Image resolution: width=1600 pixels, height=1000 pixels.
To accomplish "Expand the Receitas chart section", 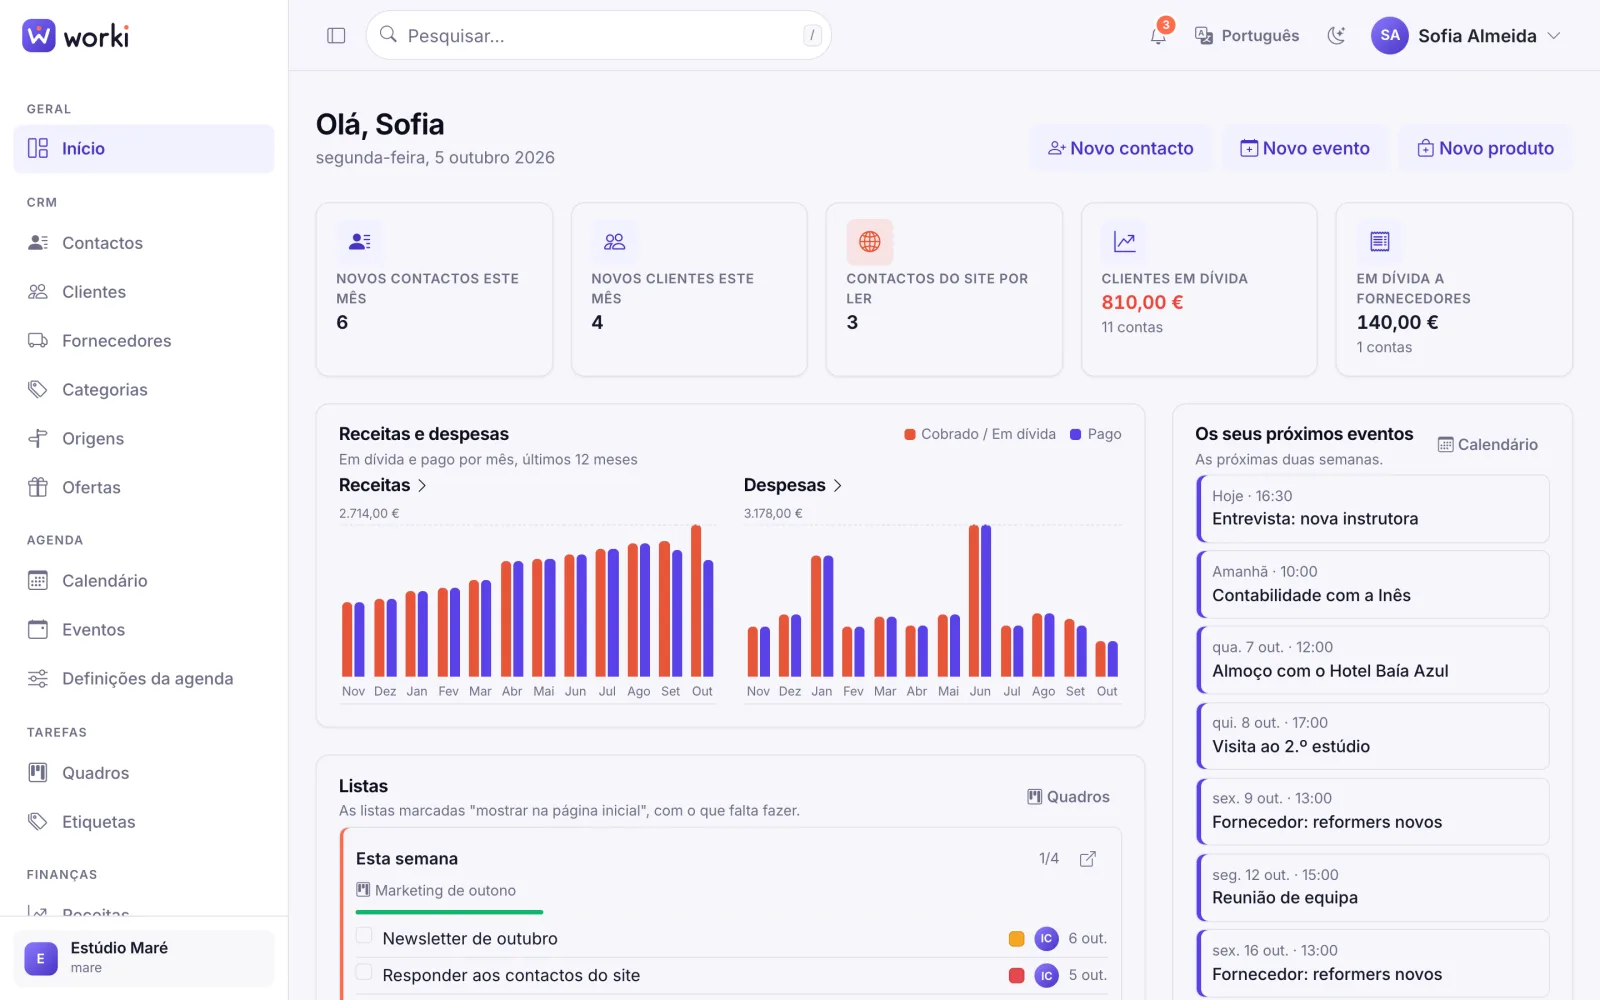I will [383, 485].
